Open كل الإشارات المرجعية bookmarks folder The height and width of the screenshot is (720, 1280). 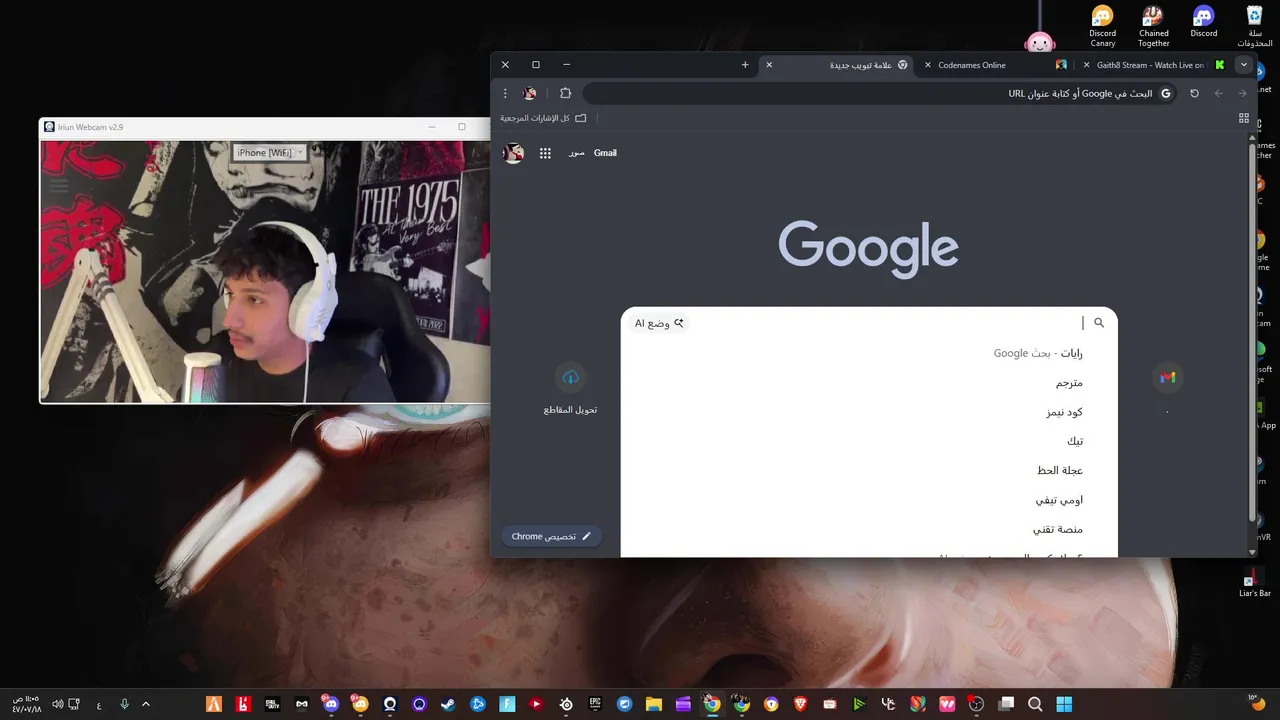coord(543,118)
